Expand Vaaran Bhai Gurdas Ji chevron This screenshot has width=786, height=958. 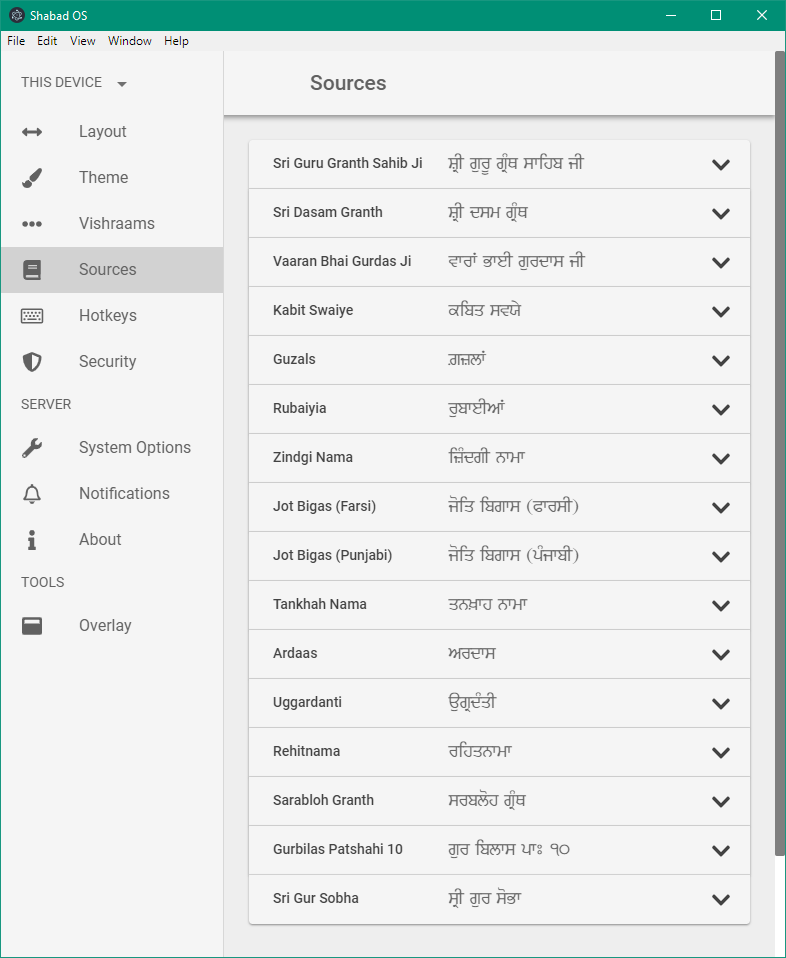[721, 262]
